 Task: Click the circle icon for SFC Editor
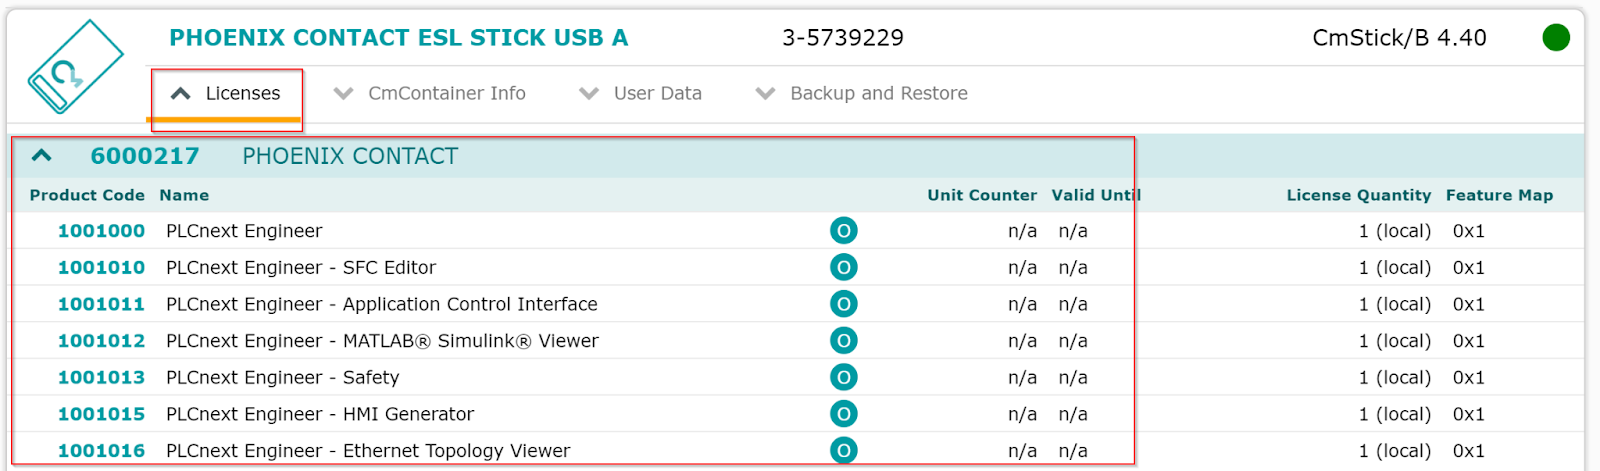pyautogui.click(x=844, y=268)
